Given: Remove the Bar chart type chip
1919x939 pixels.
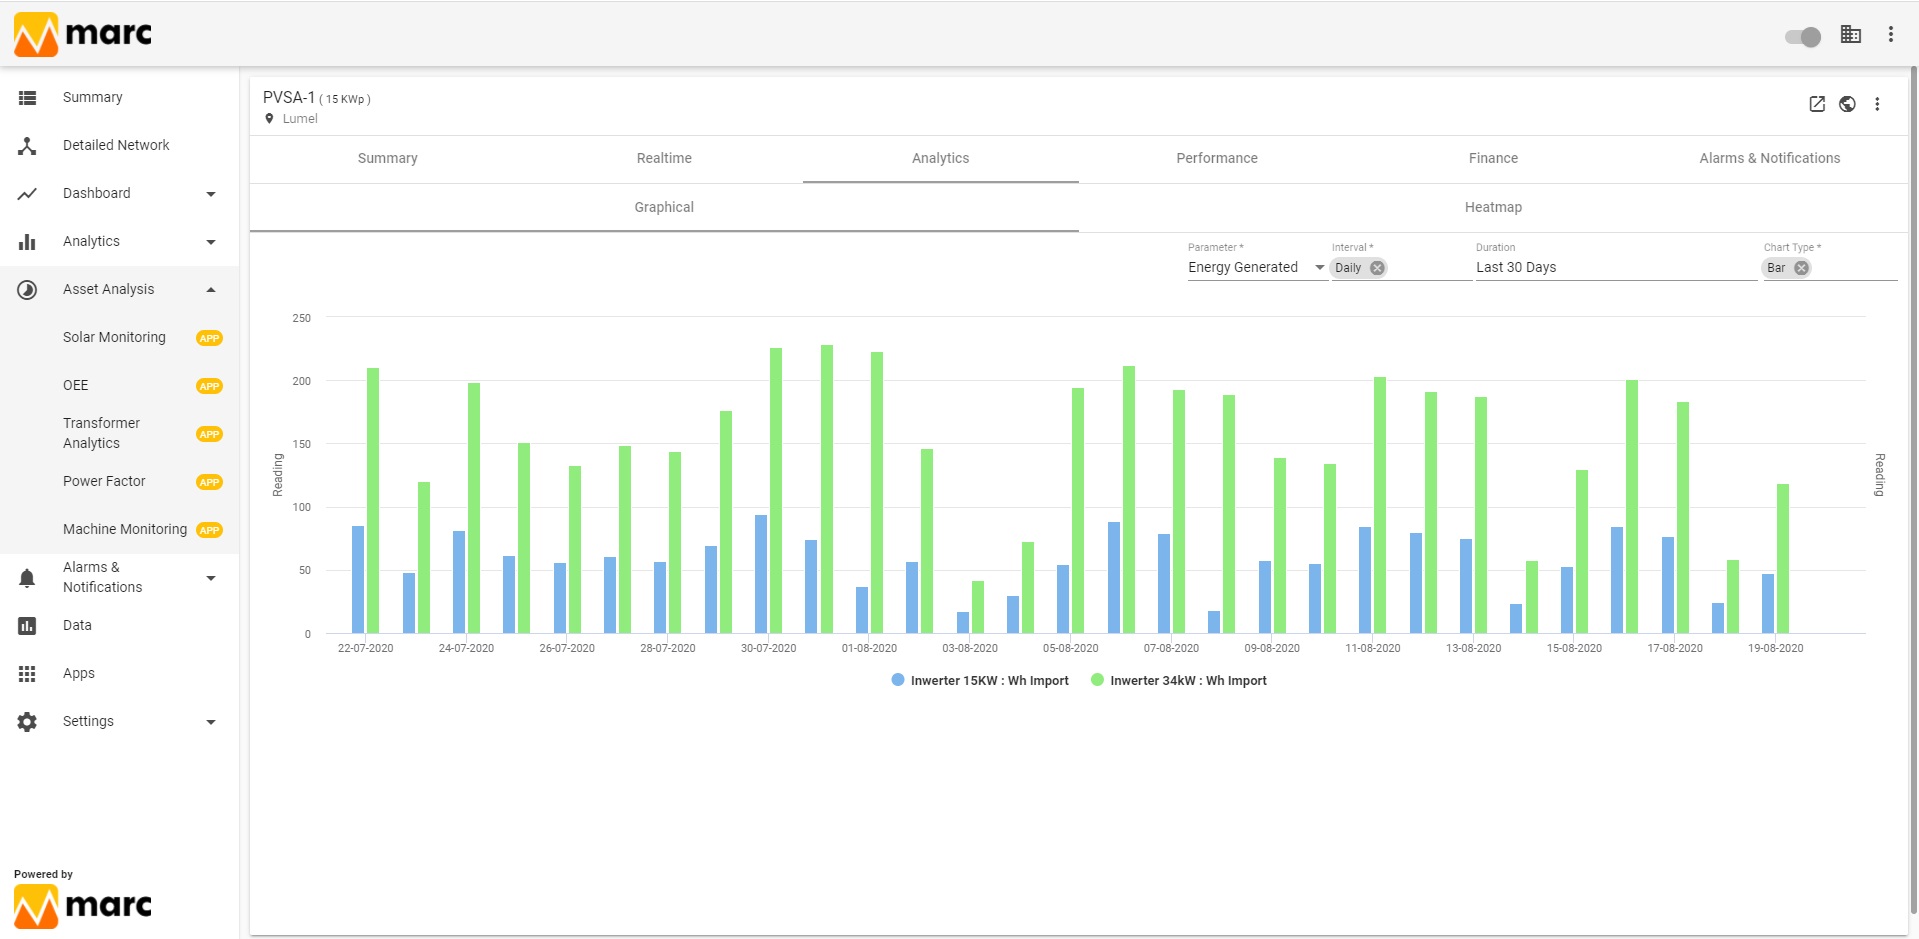Looking at the screenshot, I should point(1801,268).
